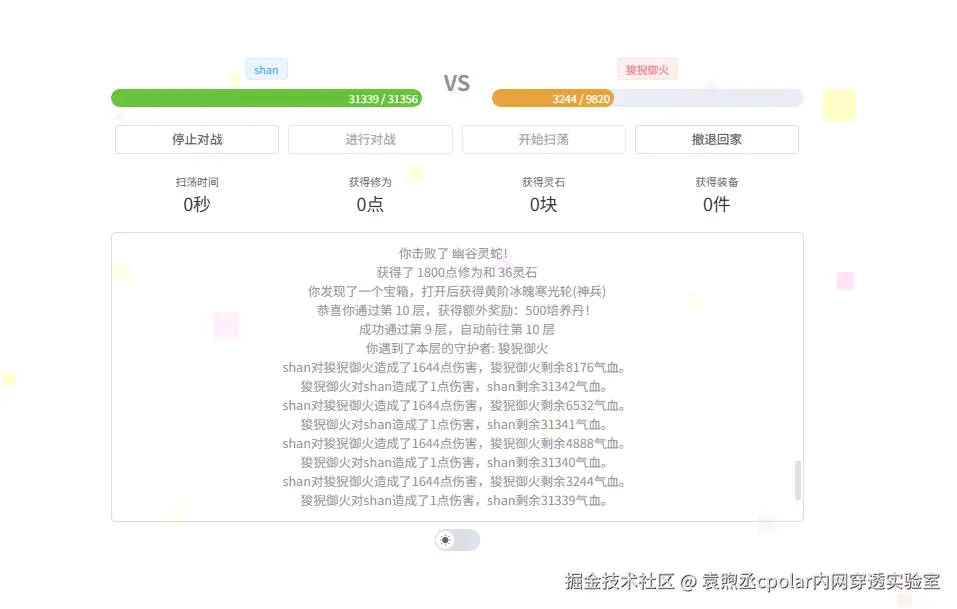The height and width of the screenshot is (609, 957).
Task: Click the VS label between health bars
Action: (457, 83)
